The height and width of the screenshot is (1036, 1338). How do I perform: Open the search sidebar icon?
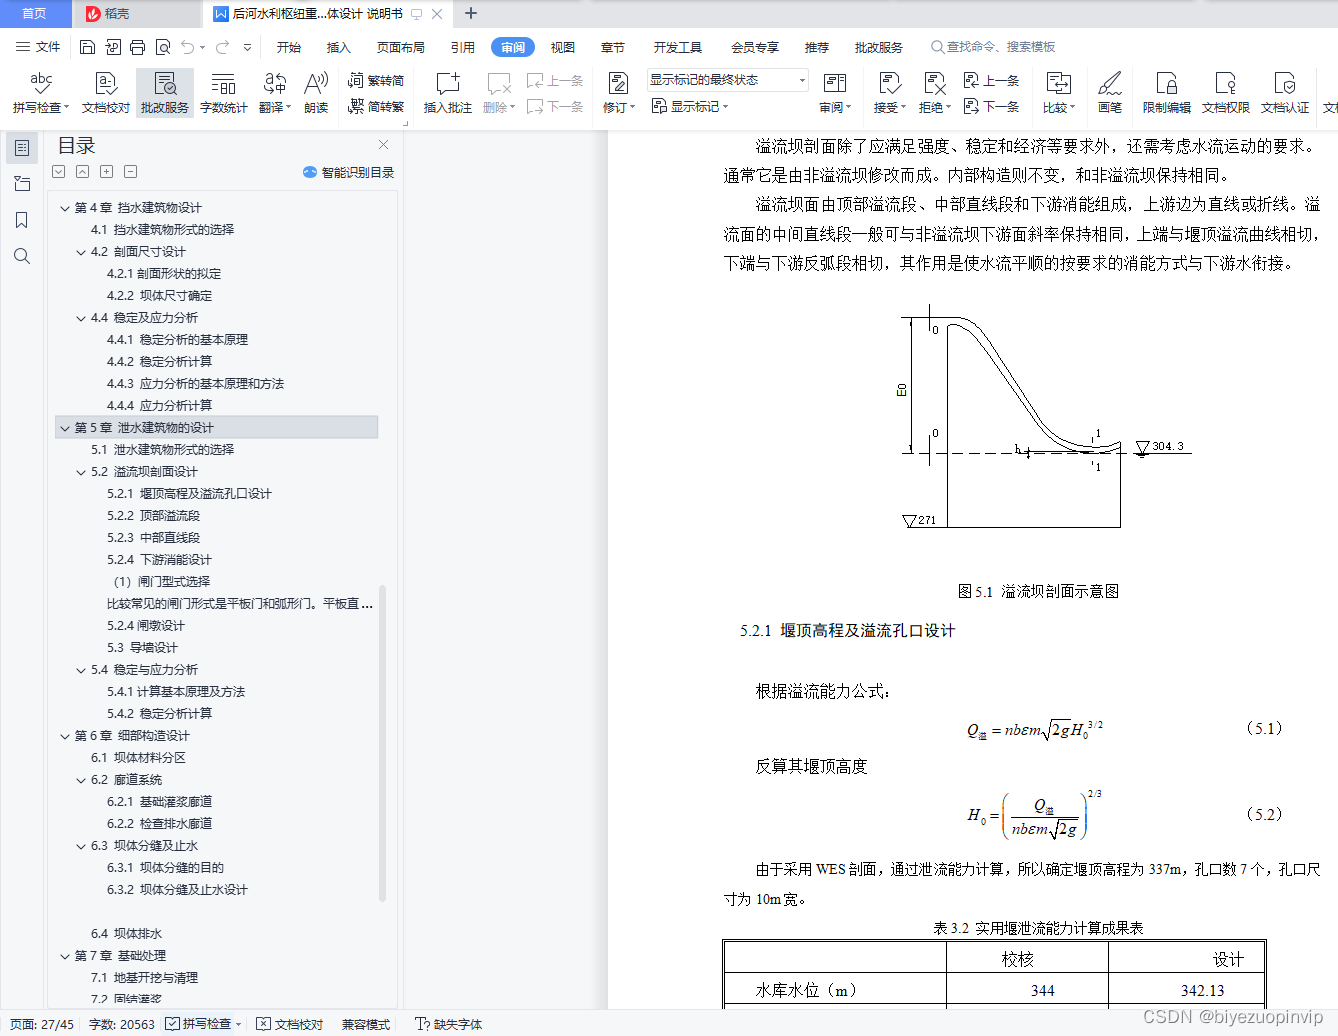click(22, 256)
